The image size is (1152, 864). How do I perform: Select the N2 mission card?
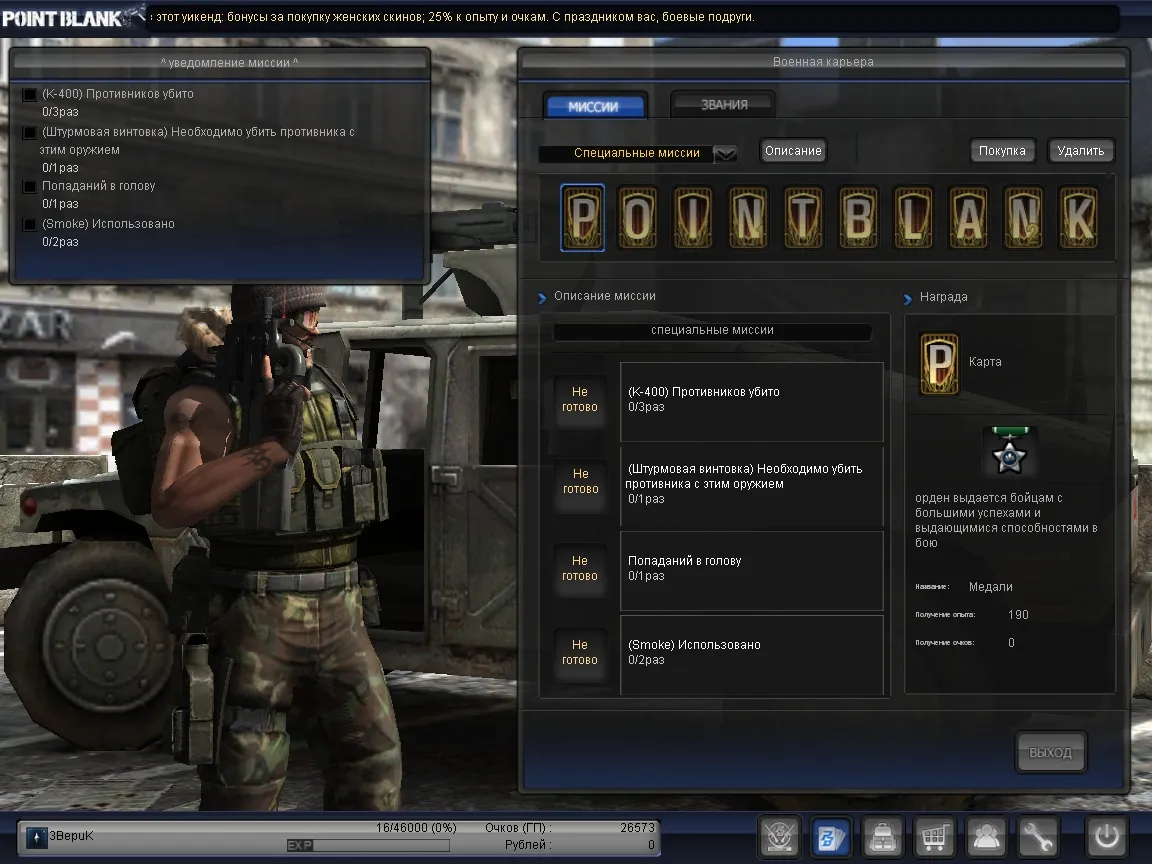click(1023, 217)
